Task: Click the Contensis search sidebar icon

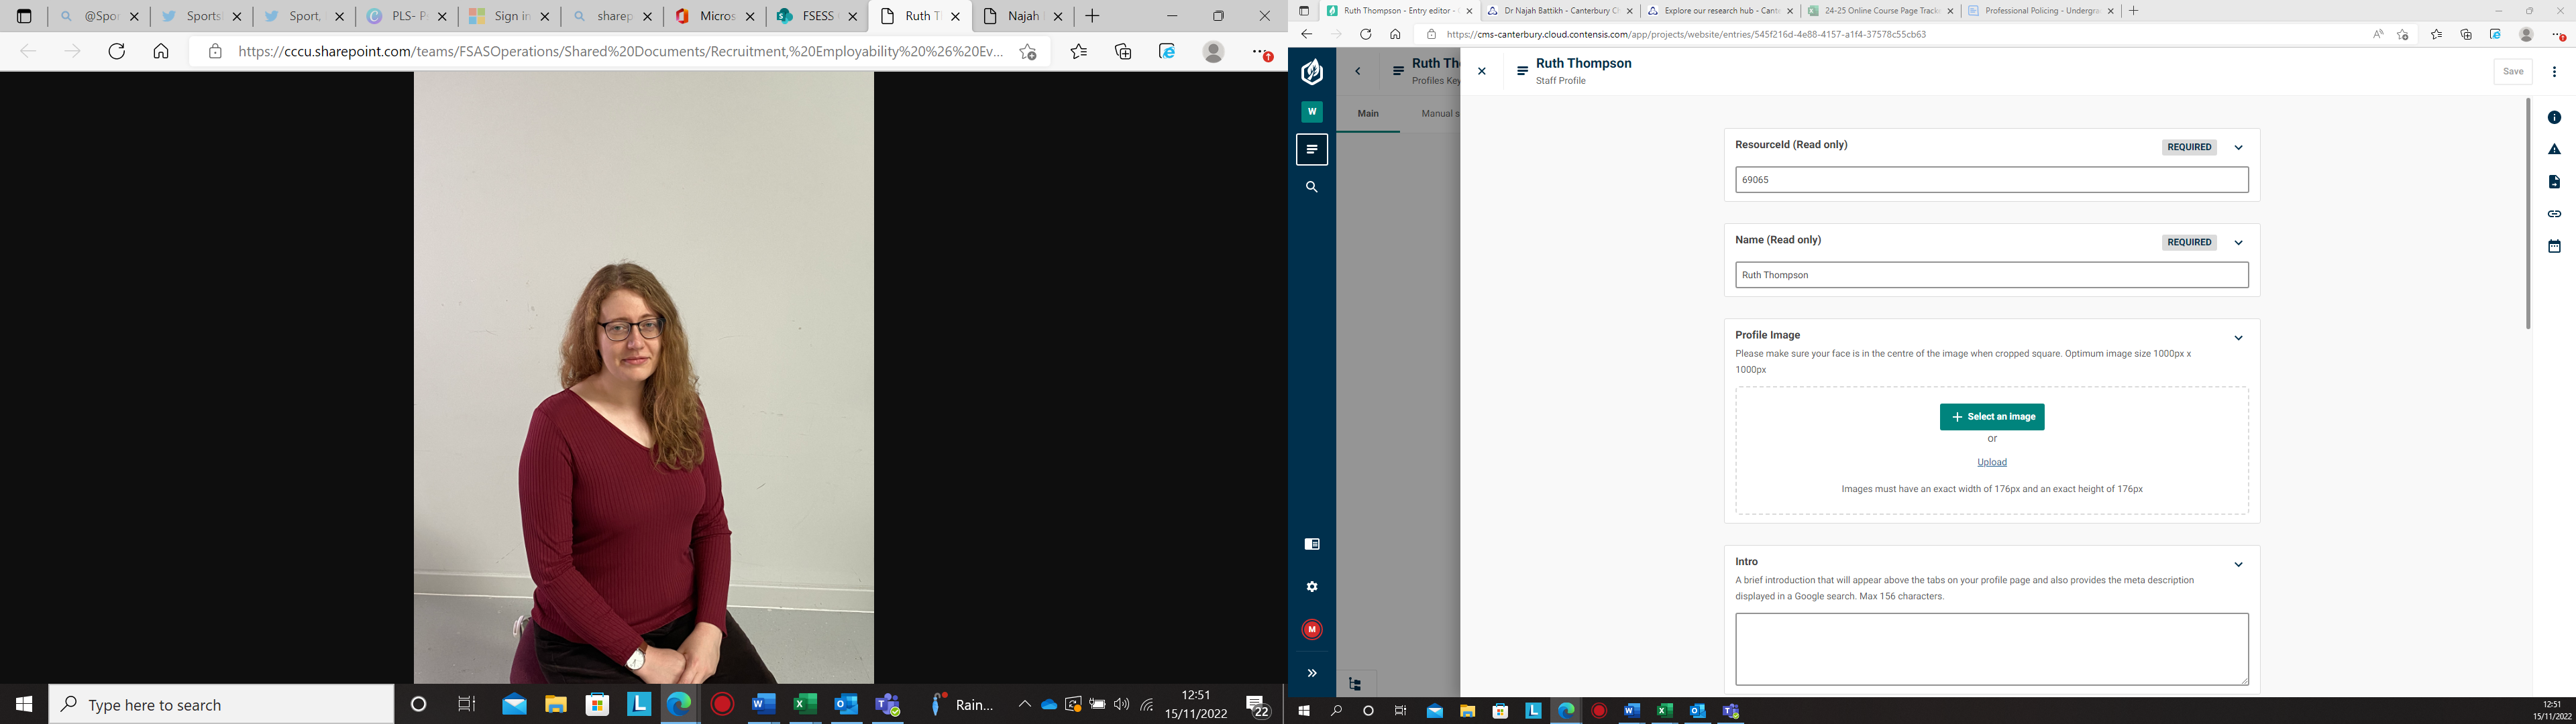Action: 1312,187
